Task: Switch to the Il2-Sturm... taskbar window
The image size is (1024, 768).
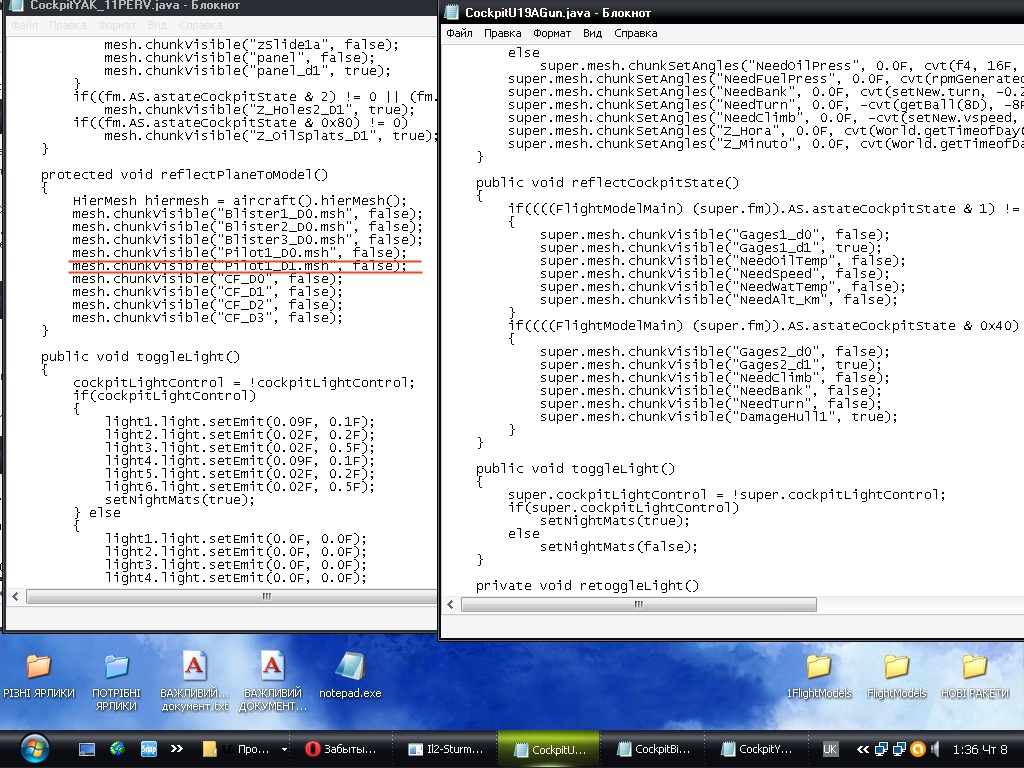Action: (445, 749)
